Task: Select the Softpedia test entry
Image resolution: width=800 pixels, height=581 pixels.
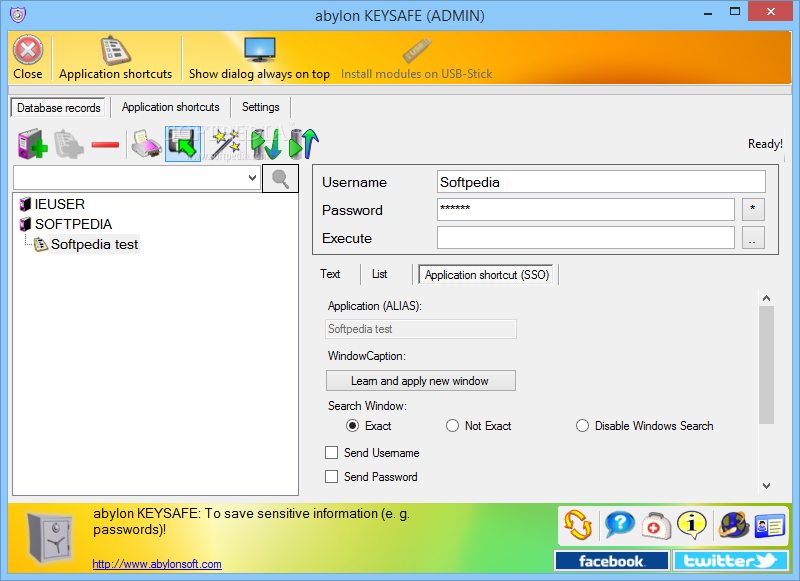Action: point(94,244)
